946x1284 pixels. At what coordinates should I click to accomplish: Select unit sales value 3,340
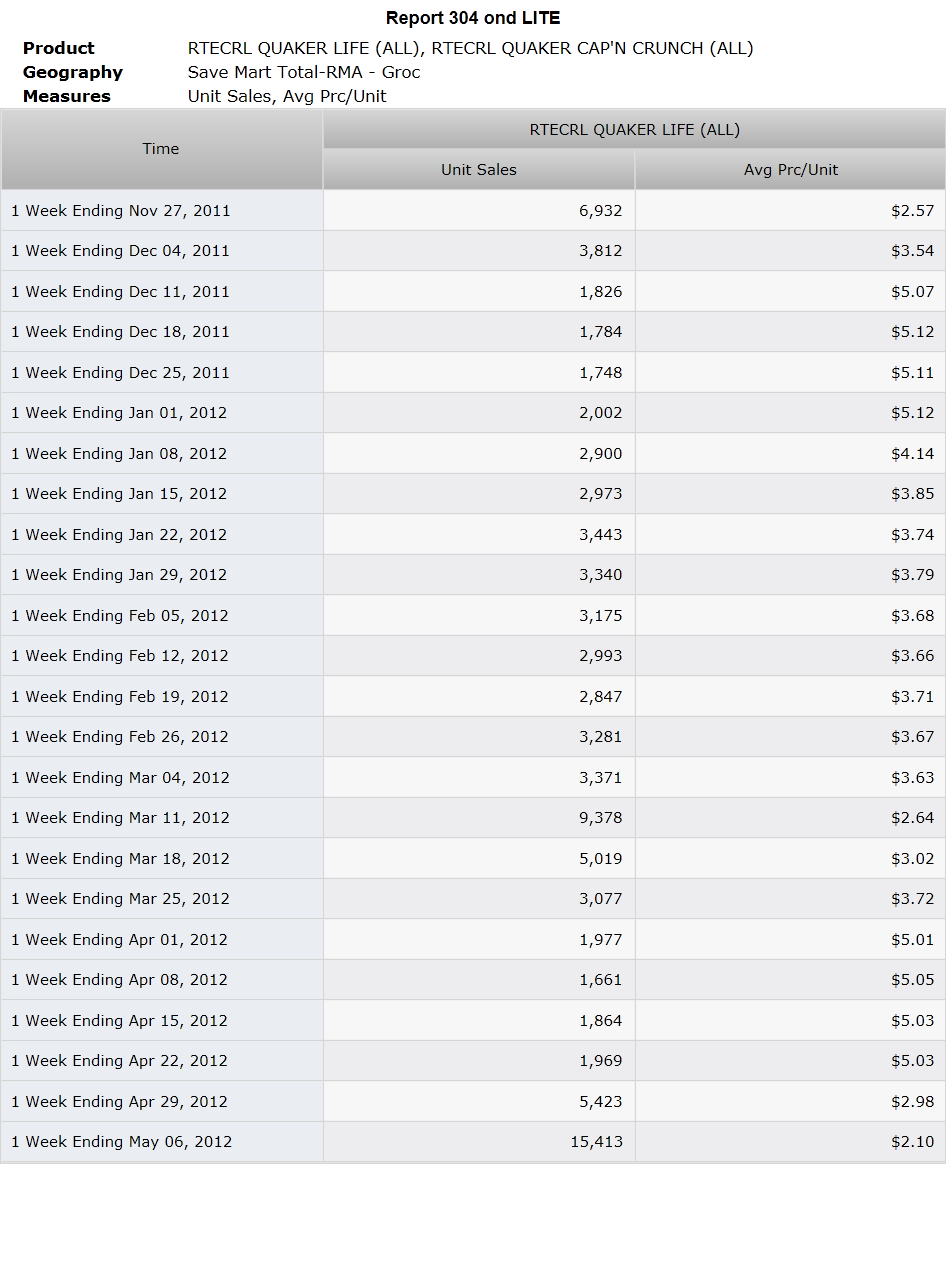pyautogui.click(x=600, y=575)
